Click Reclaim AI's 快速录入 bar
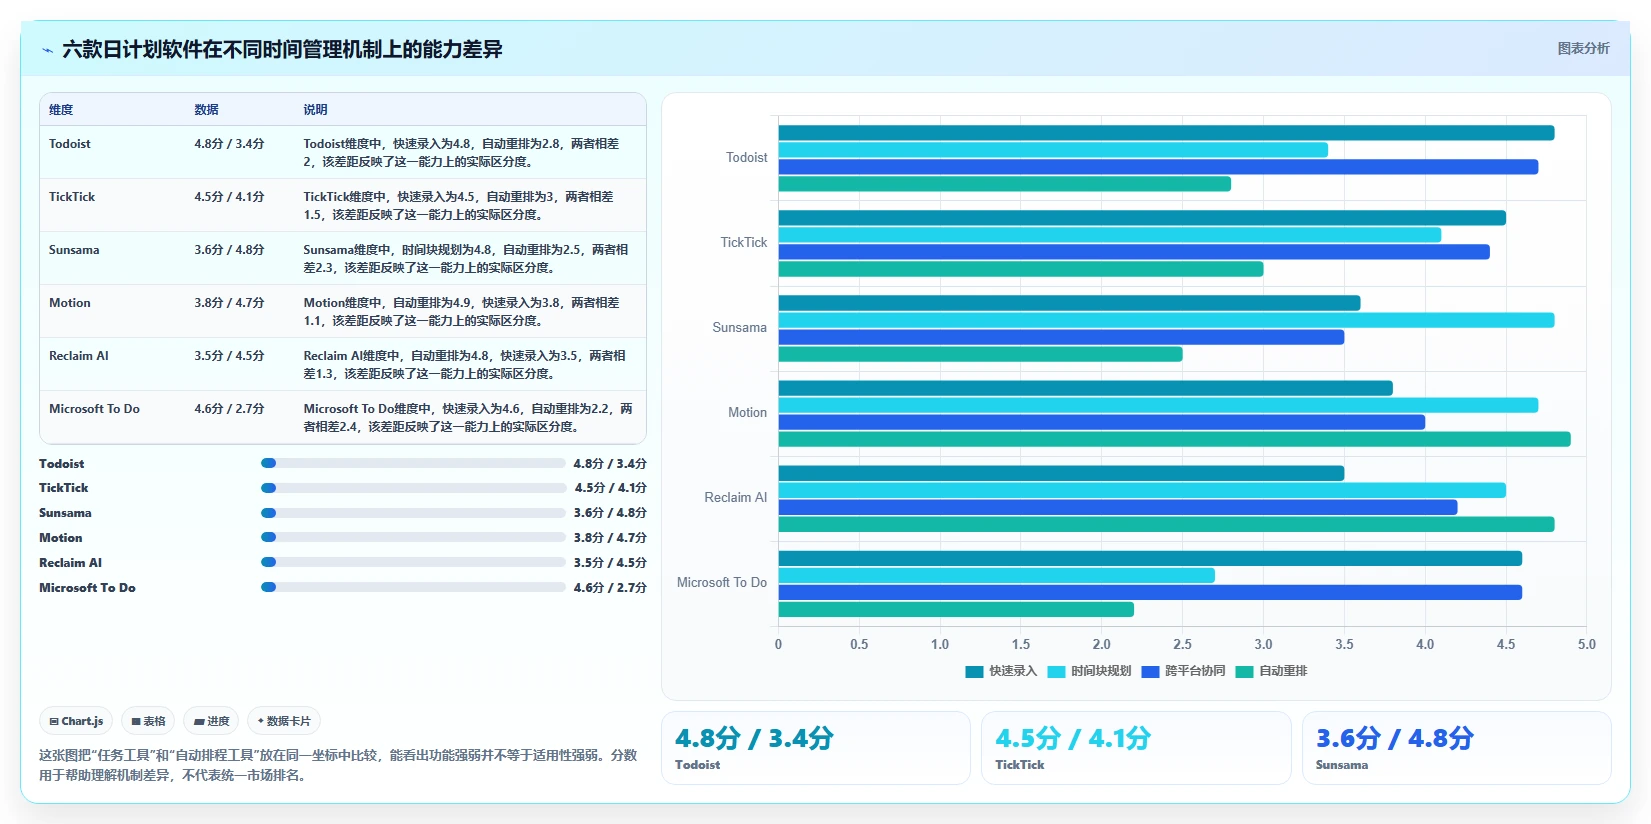Image resolution: width=1651 pixels, height=824 pixels. click(1061, 473)
